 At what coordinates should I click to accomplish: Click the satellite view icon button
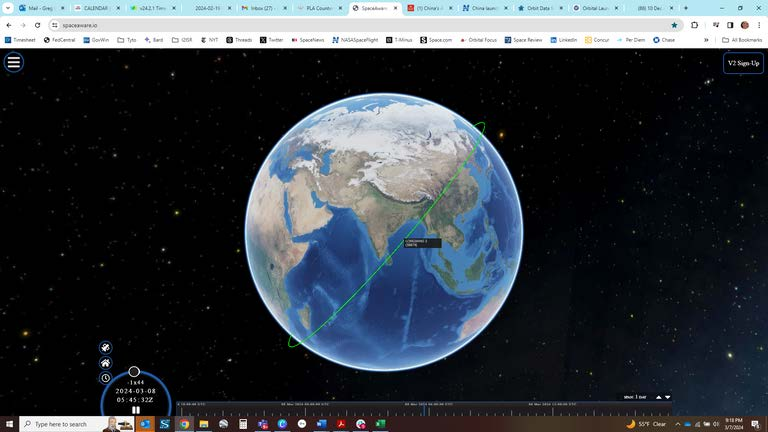[105, 347]
